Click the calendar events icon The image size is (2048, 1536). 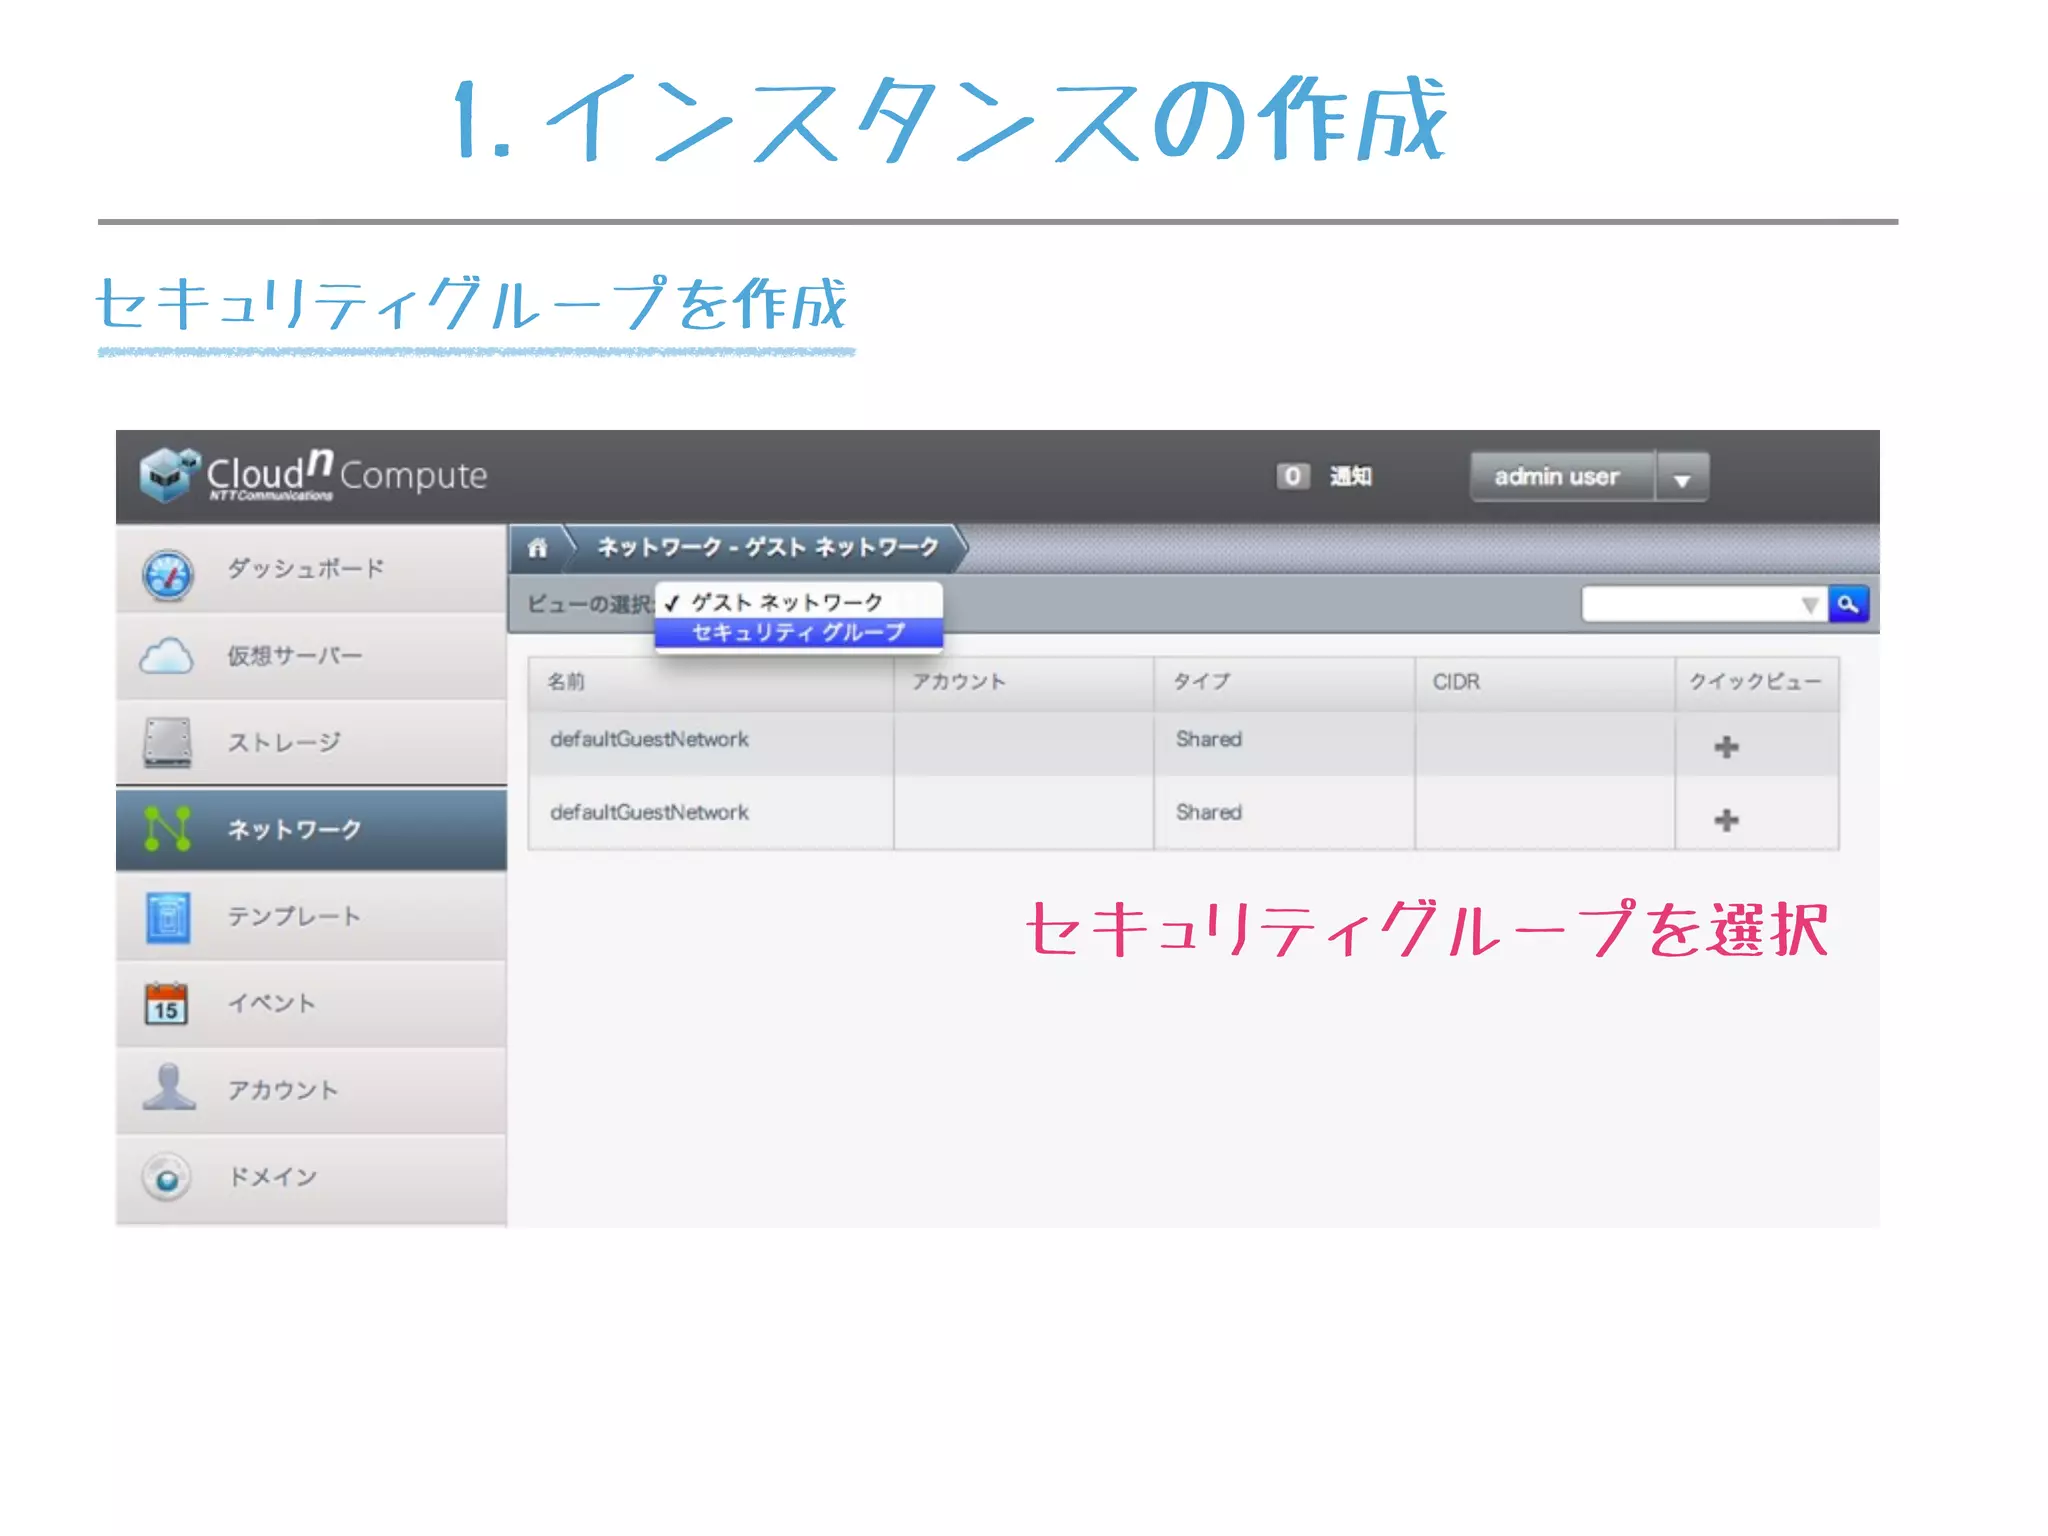tap(166, 1004)
